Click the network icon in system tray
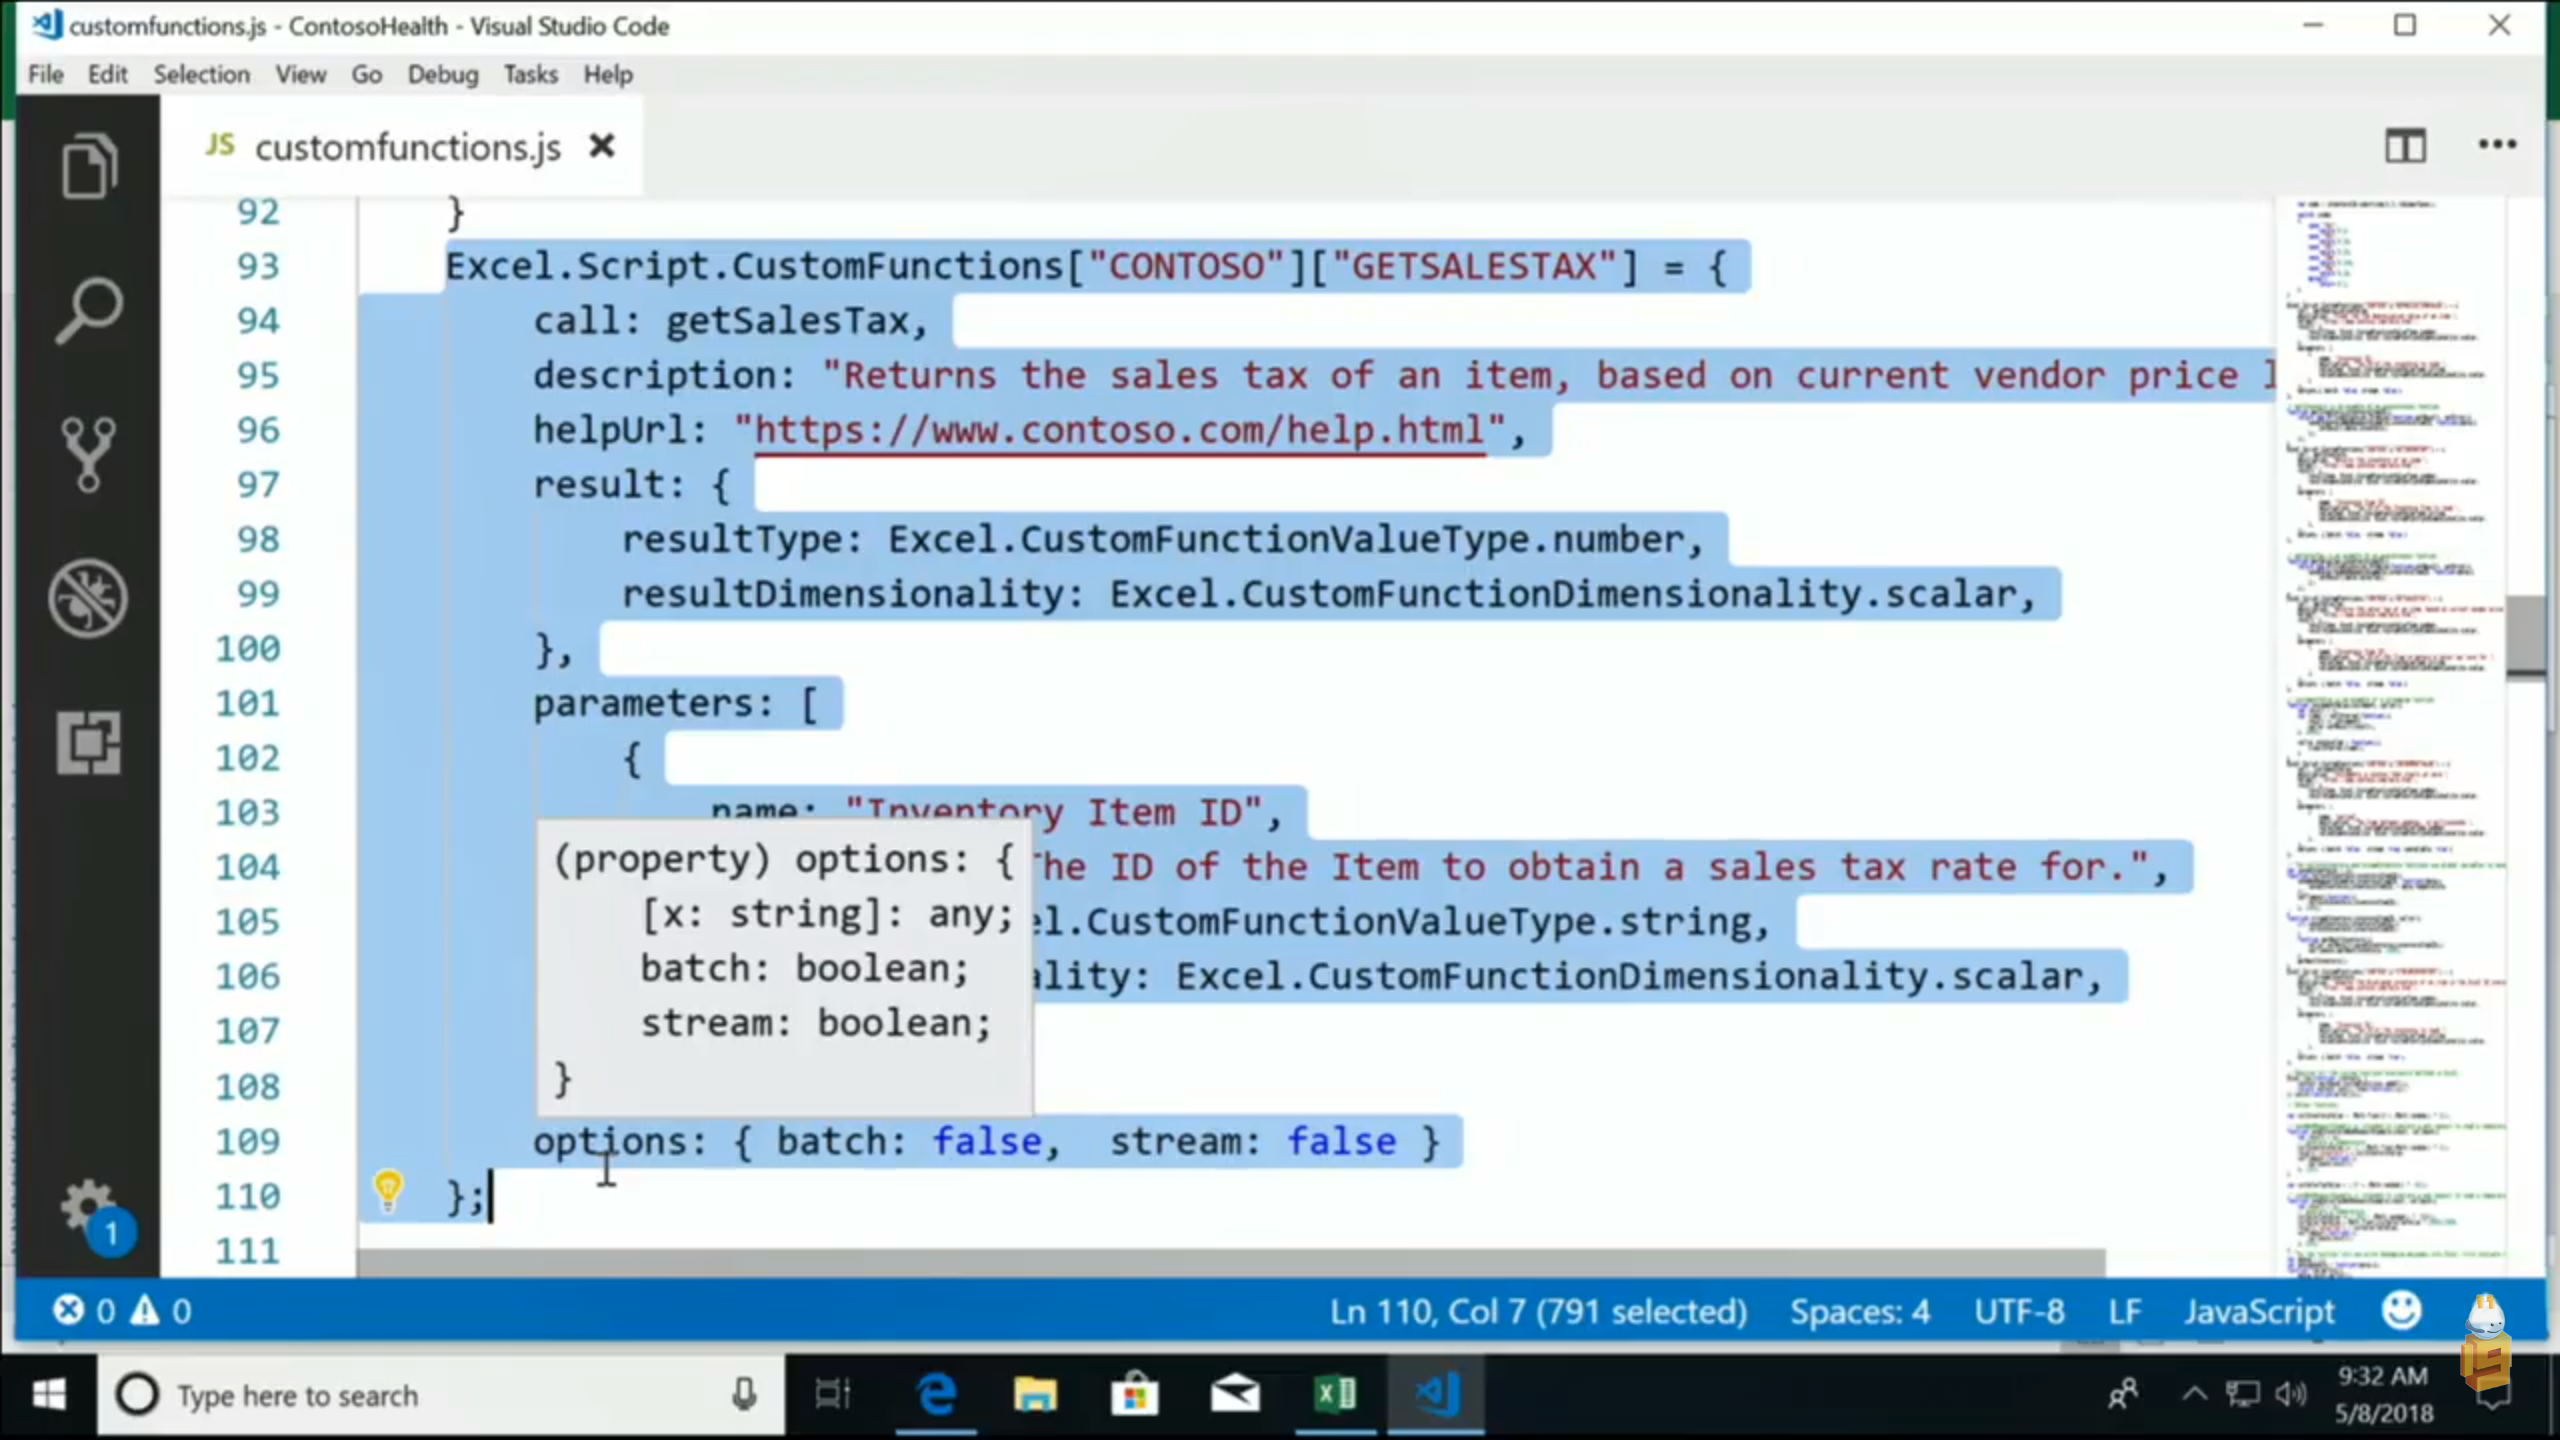2560x1440 pixels. 2241,1395
